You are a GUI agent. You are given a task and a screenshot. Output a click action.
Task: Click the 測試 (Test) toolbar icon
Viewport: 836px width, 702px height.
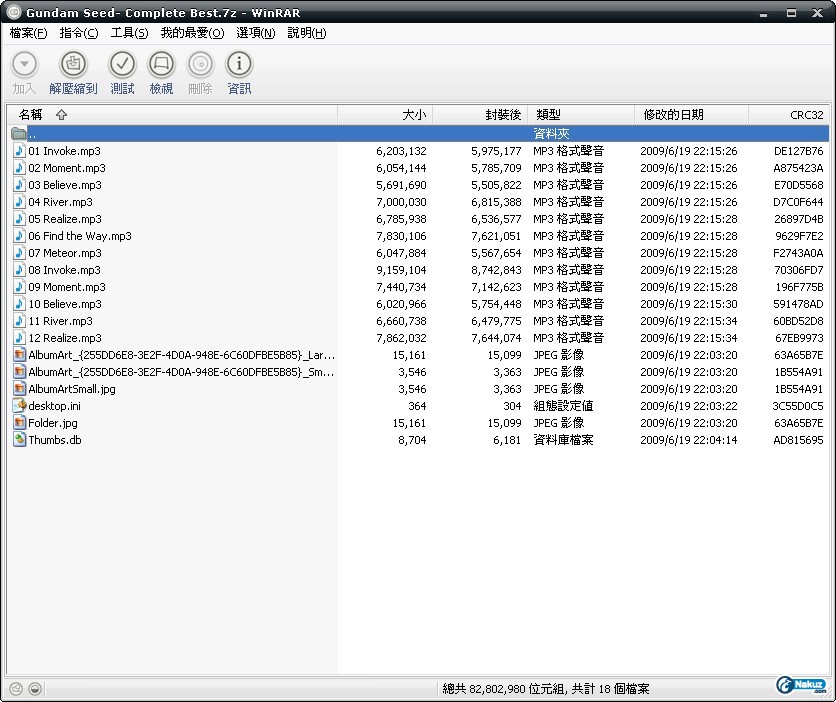click(122, 64)
